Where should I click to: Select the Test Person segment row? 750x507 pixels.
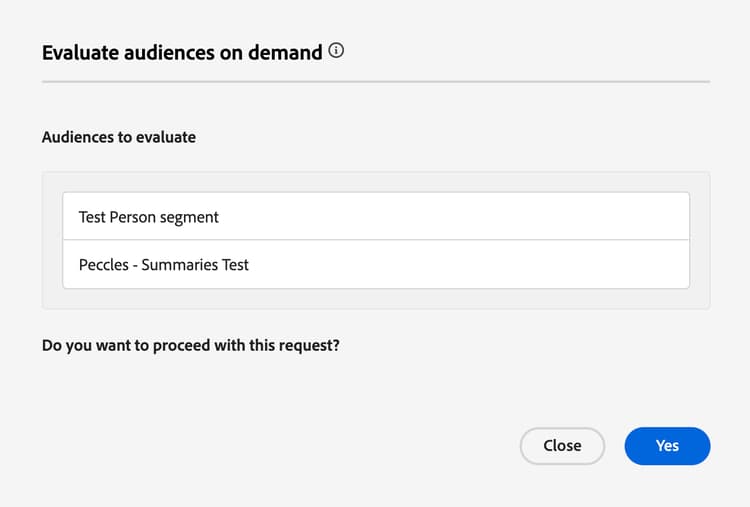point(375,216)
